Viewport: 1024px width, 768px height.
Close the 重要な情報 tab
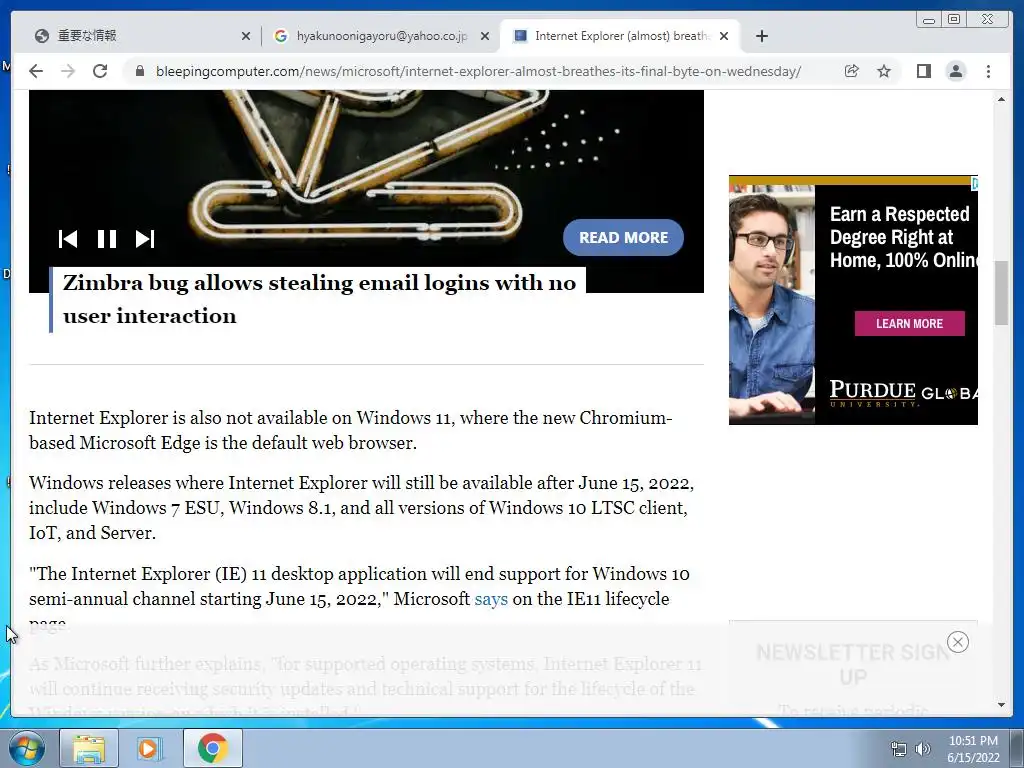[x=246, y=36]
